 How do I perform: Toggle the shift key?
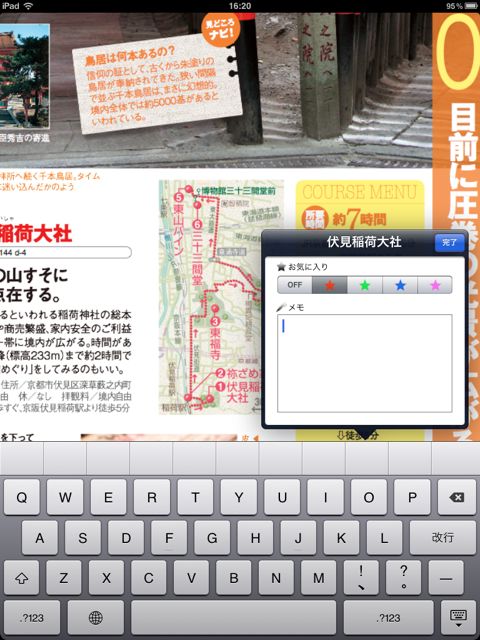22,578
